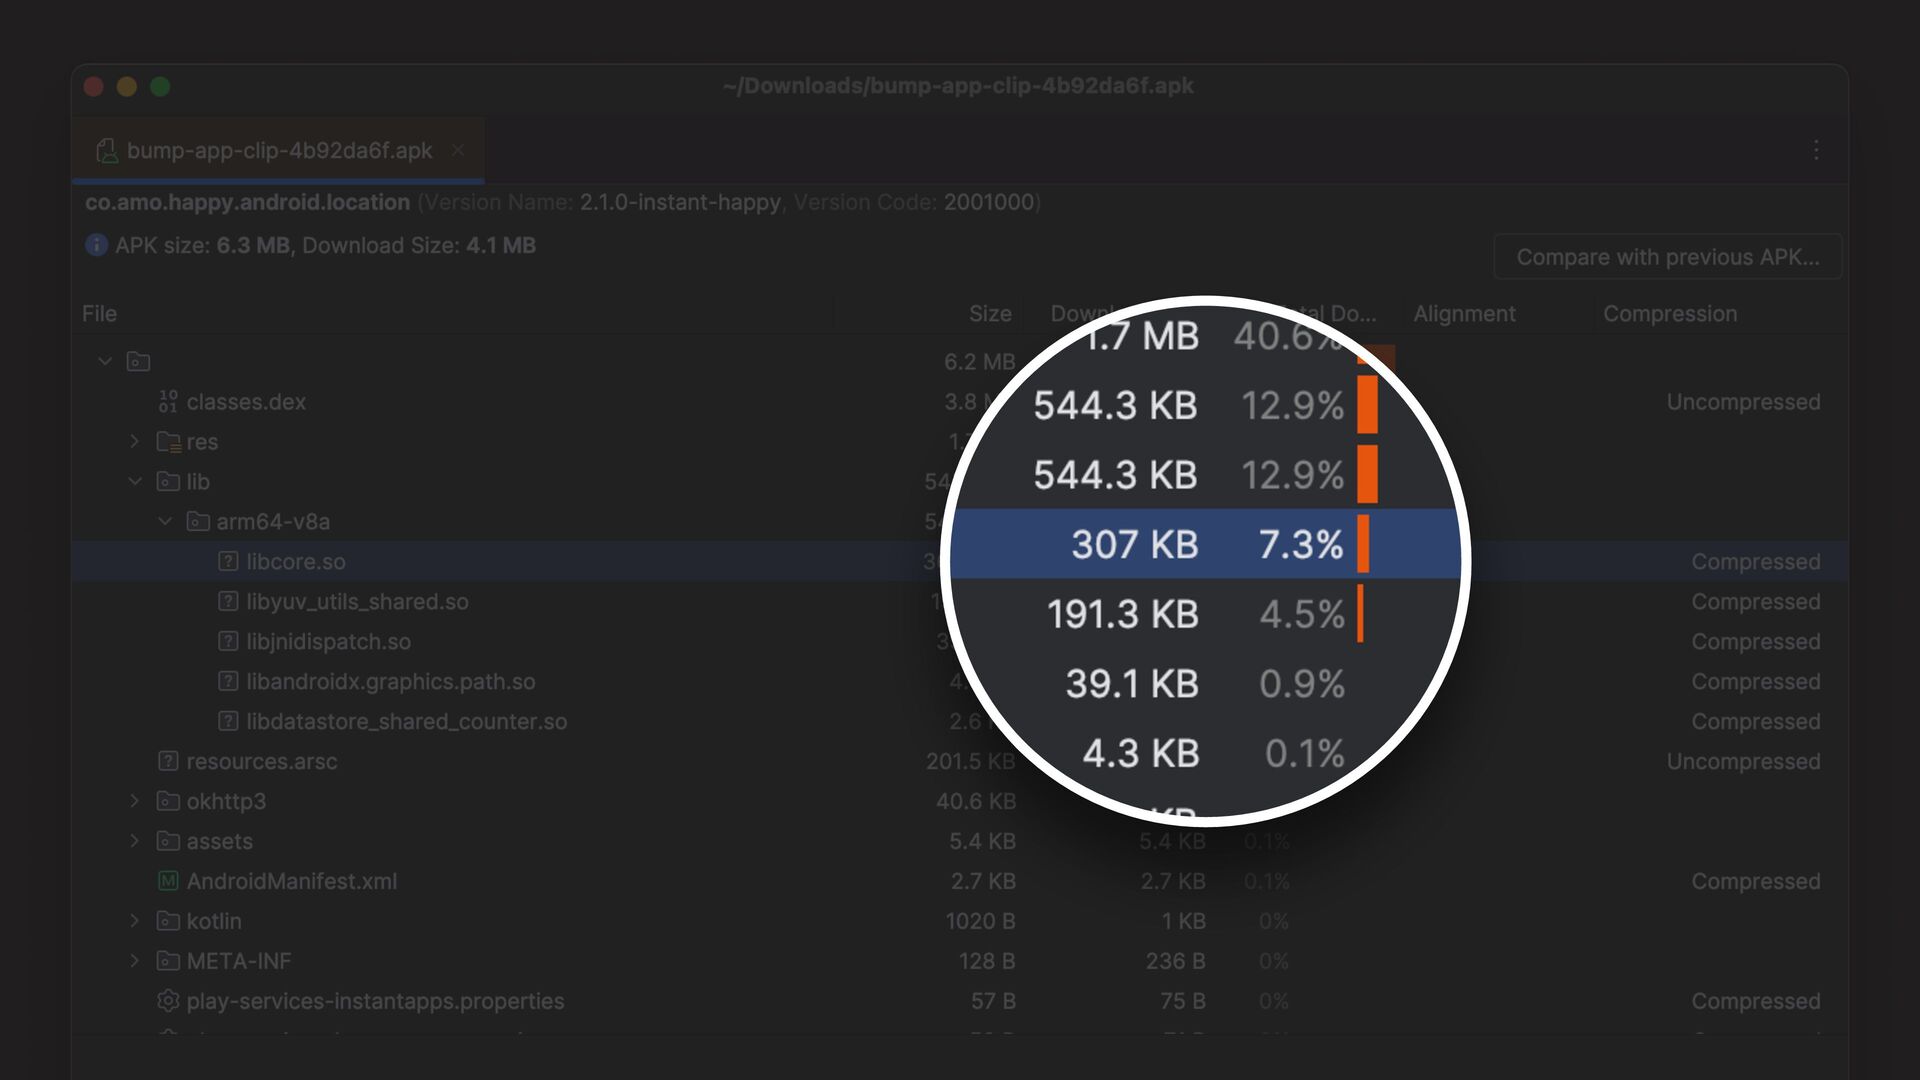Expand the META-INF folder

pos(135,961)
